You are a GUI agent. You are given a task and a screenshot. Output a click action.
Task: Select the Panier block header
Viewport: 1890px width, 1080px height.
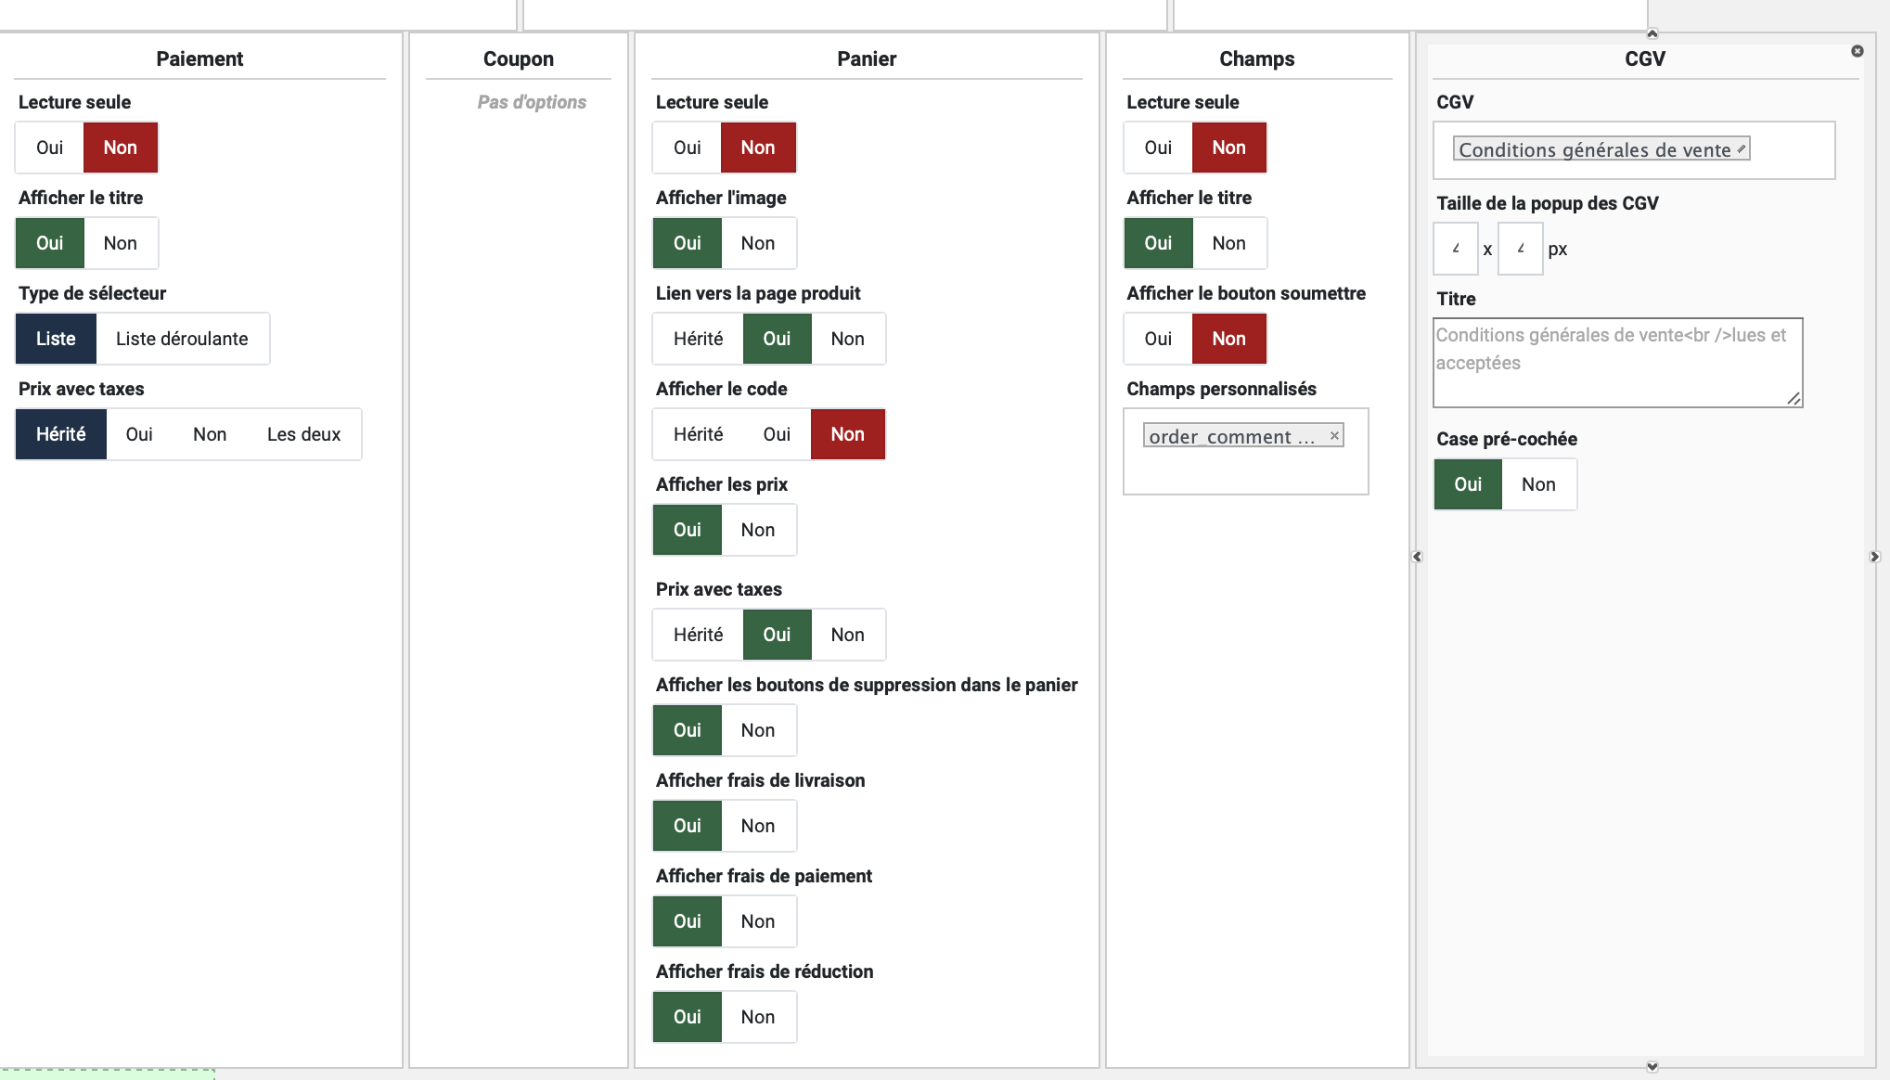[x=866, y=59]
